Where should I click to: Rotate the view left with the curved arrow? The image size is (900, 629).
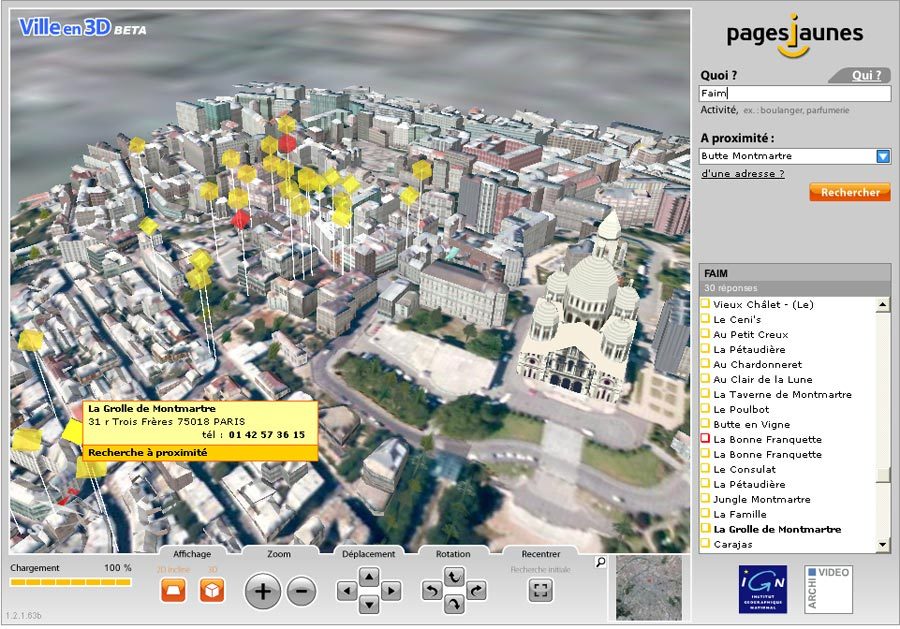pos(431,591)
